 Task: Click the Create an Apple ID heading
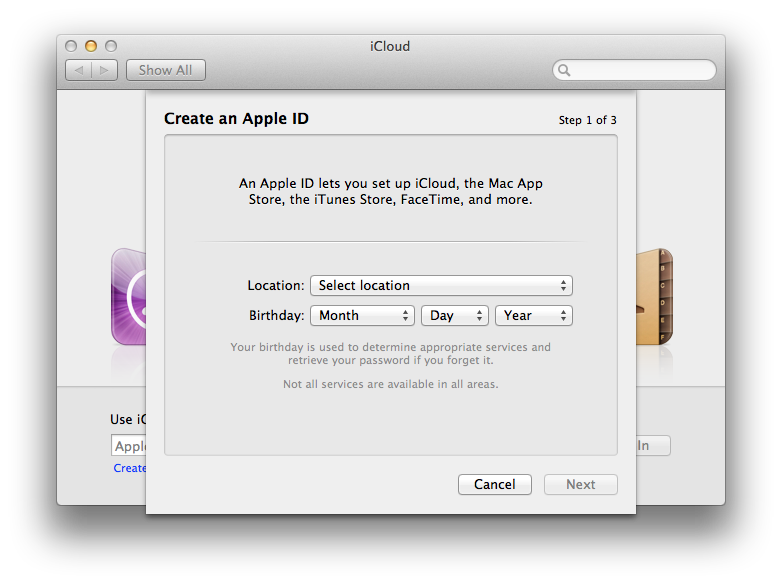pyautogui.click(x=236, y=119)
